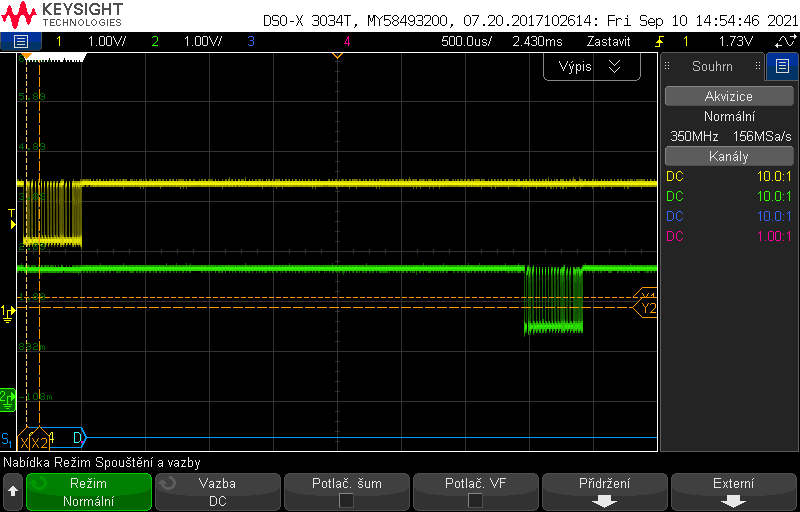Open channel 1 vertical scale 1.00V/
The image size is (800, 512).
click(107, 41)
